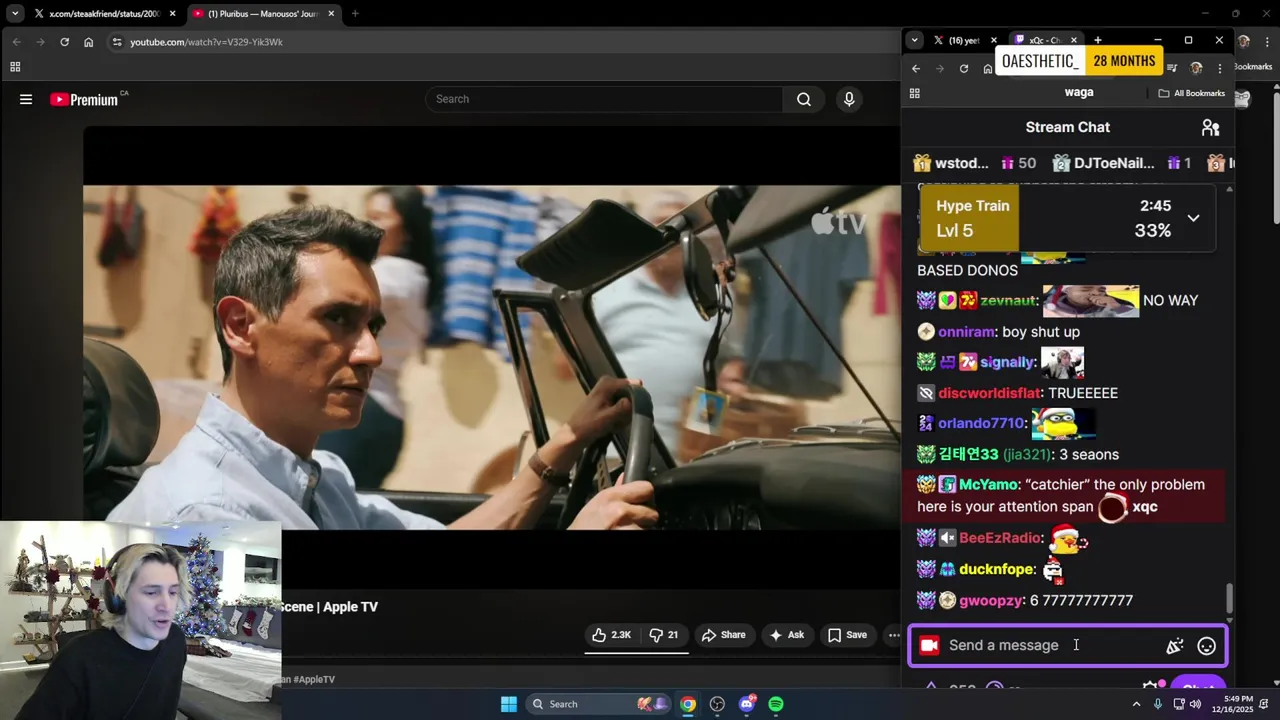
Task: Open the taskbar clock 5:49 PM
Action: pyautogui.click(x=1230, y=704)
